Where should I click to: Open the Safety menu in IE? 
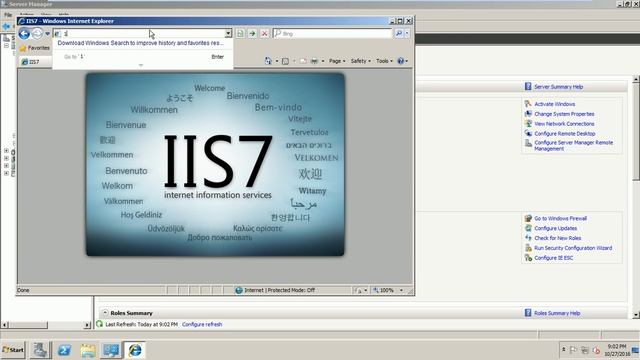(360, 61)
